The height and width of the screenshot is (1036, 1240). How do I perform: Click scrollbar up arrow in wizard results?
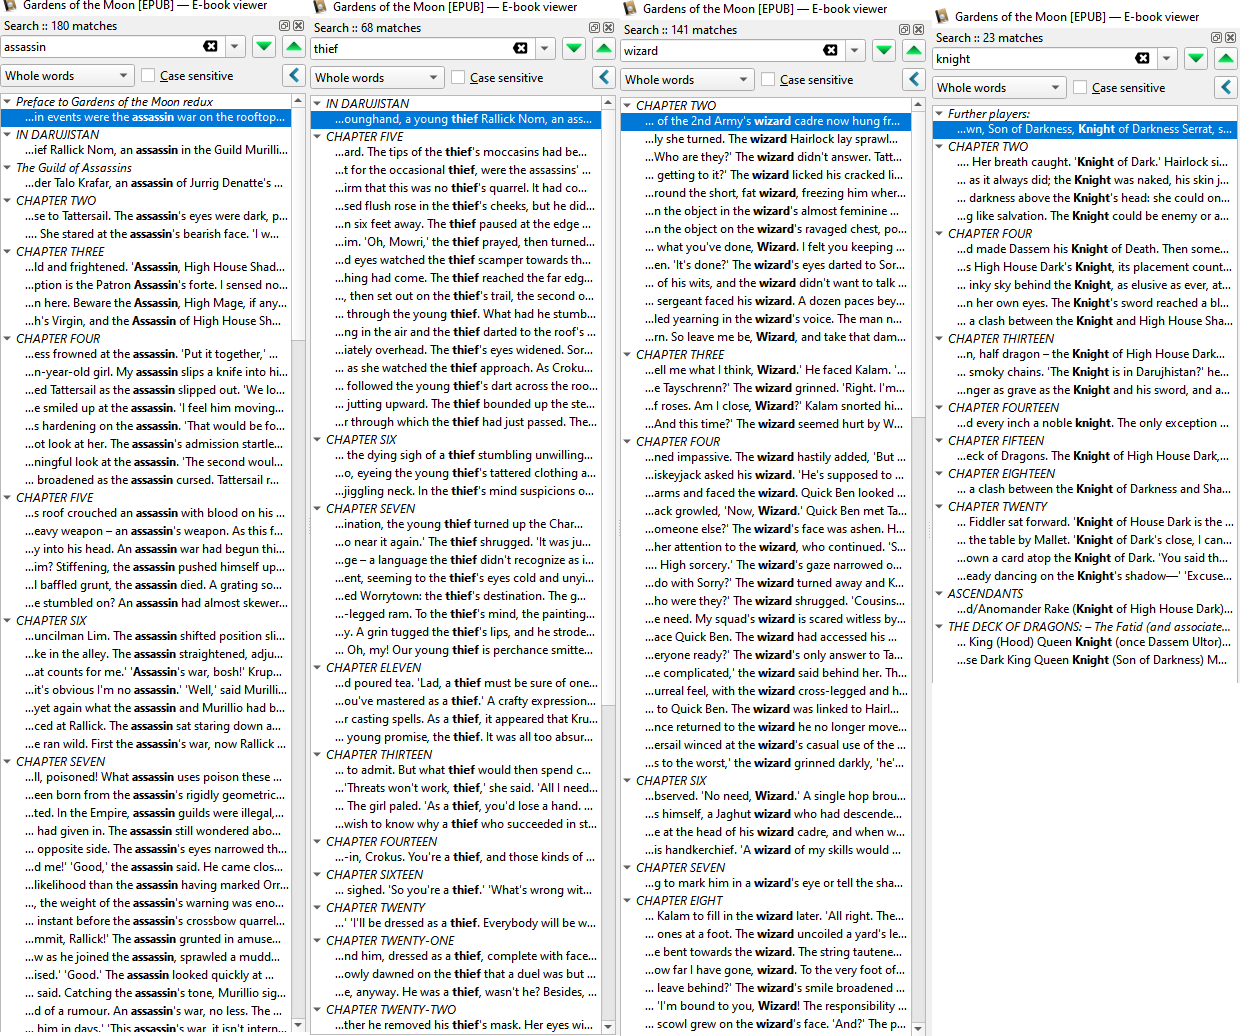point(918,105)
